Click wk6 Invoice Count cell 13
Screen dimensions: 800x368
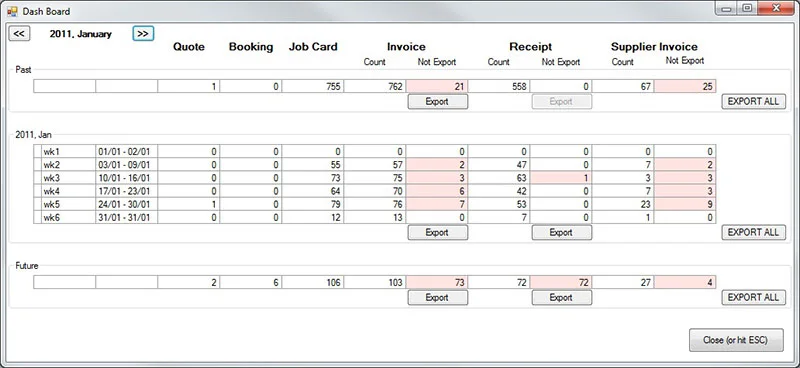coord(375,218)
